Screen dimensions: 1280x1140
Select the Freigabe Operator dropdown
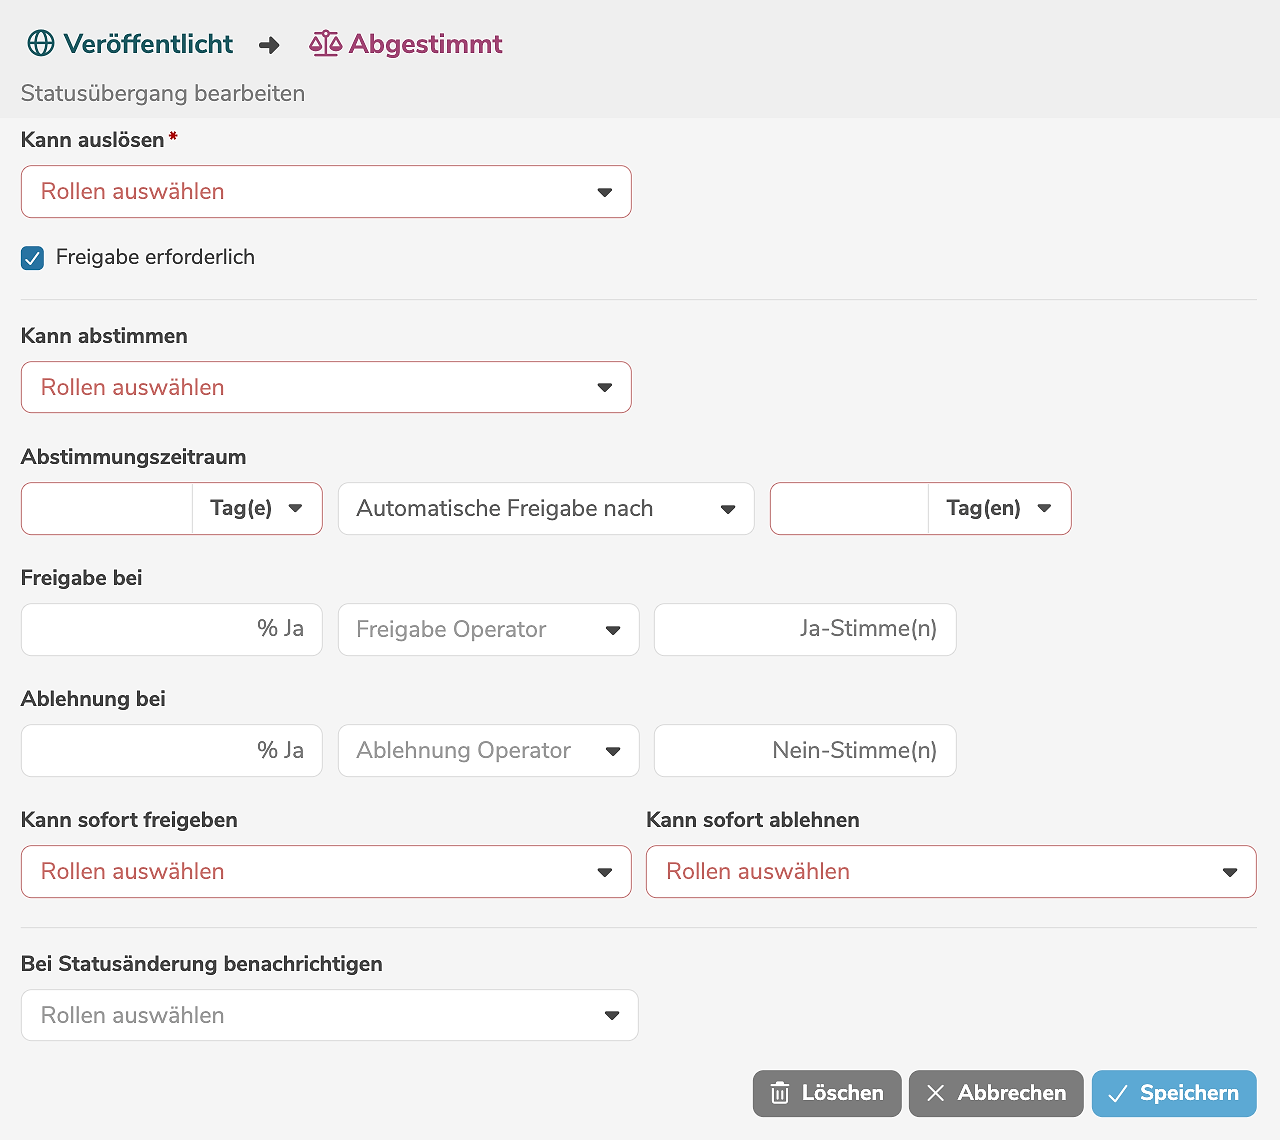[488, 630]
